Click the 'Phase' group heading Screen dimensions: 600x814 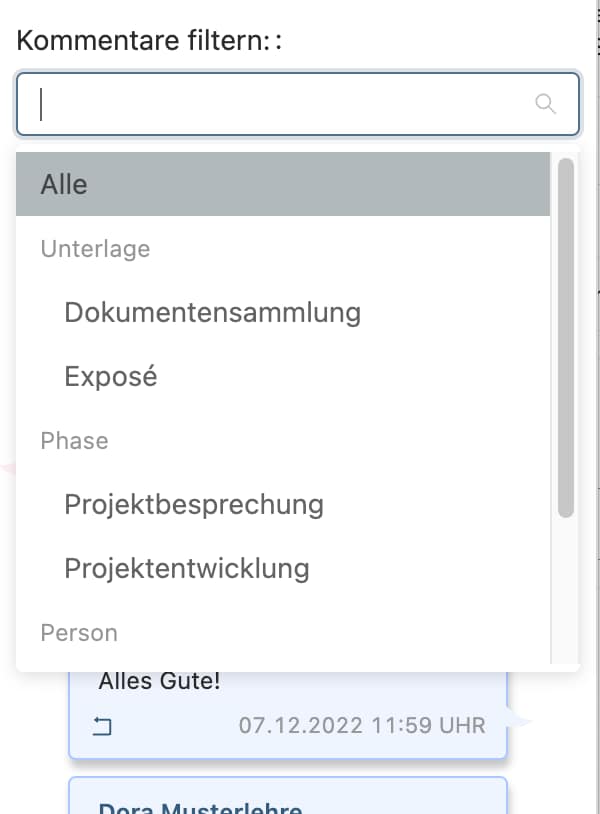[x=74, y=441]
